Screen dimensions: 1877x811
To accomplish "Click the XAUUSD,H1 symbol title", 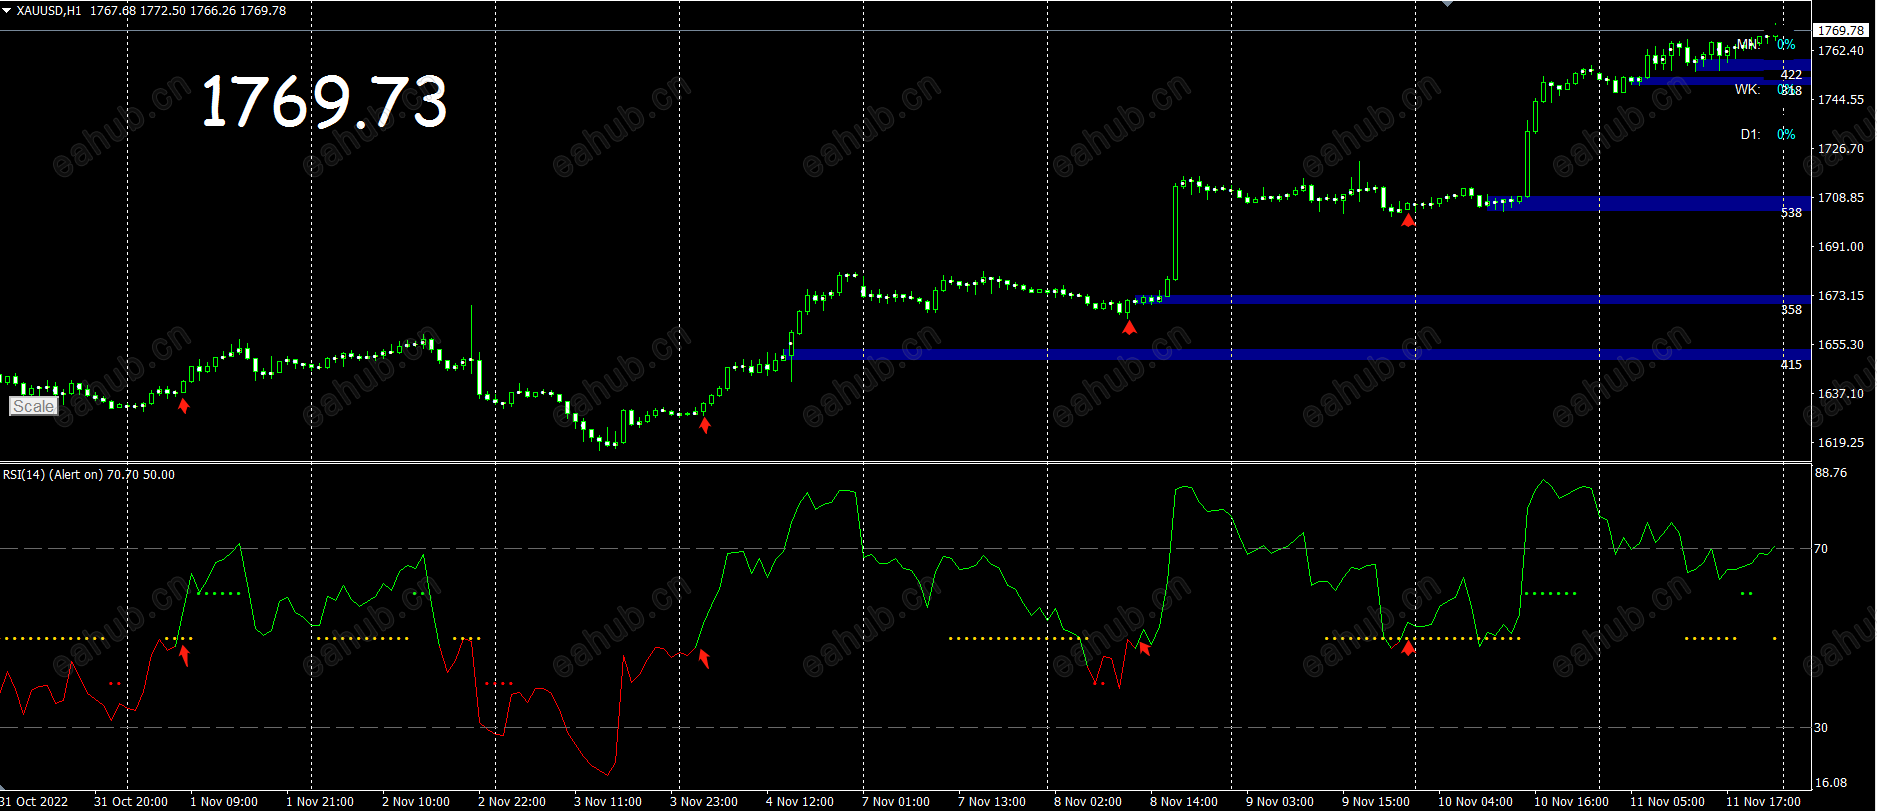I will pyautogui.click(x=49, y=11).
